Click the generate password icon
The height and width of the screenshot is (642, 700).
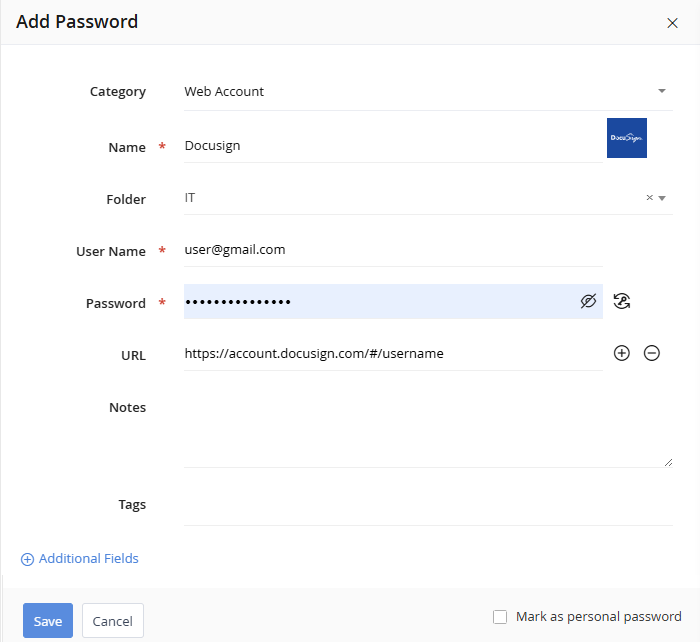[x=622, y=301]
